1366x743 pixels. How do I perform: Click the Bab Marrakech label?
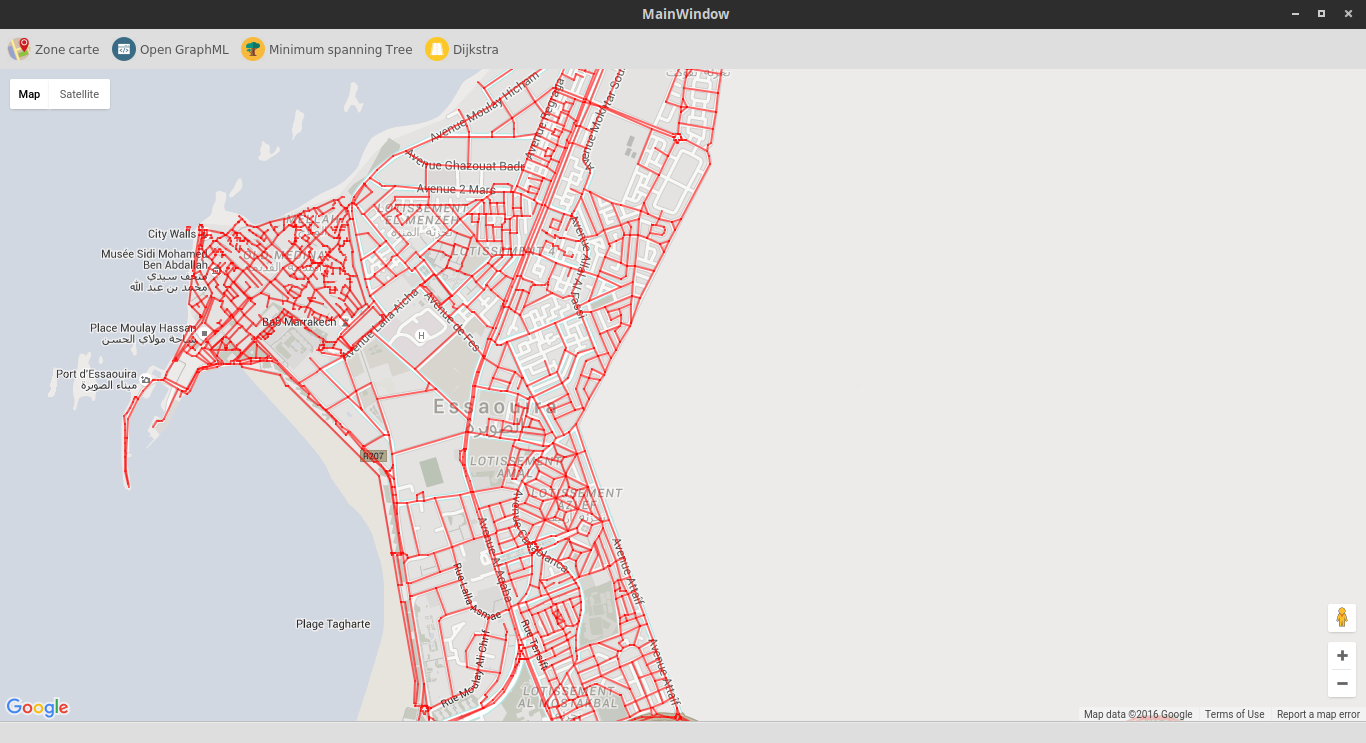[299, 322]
